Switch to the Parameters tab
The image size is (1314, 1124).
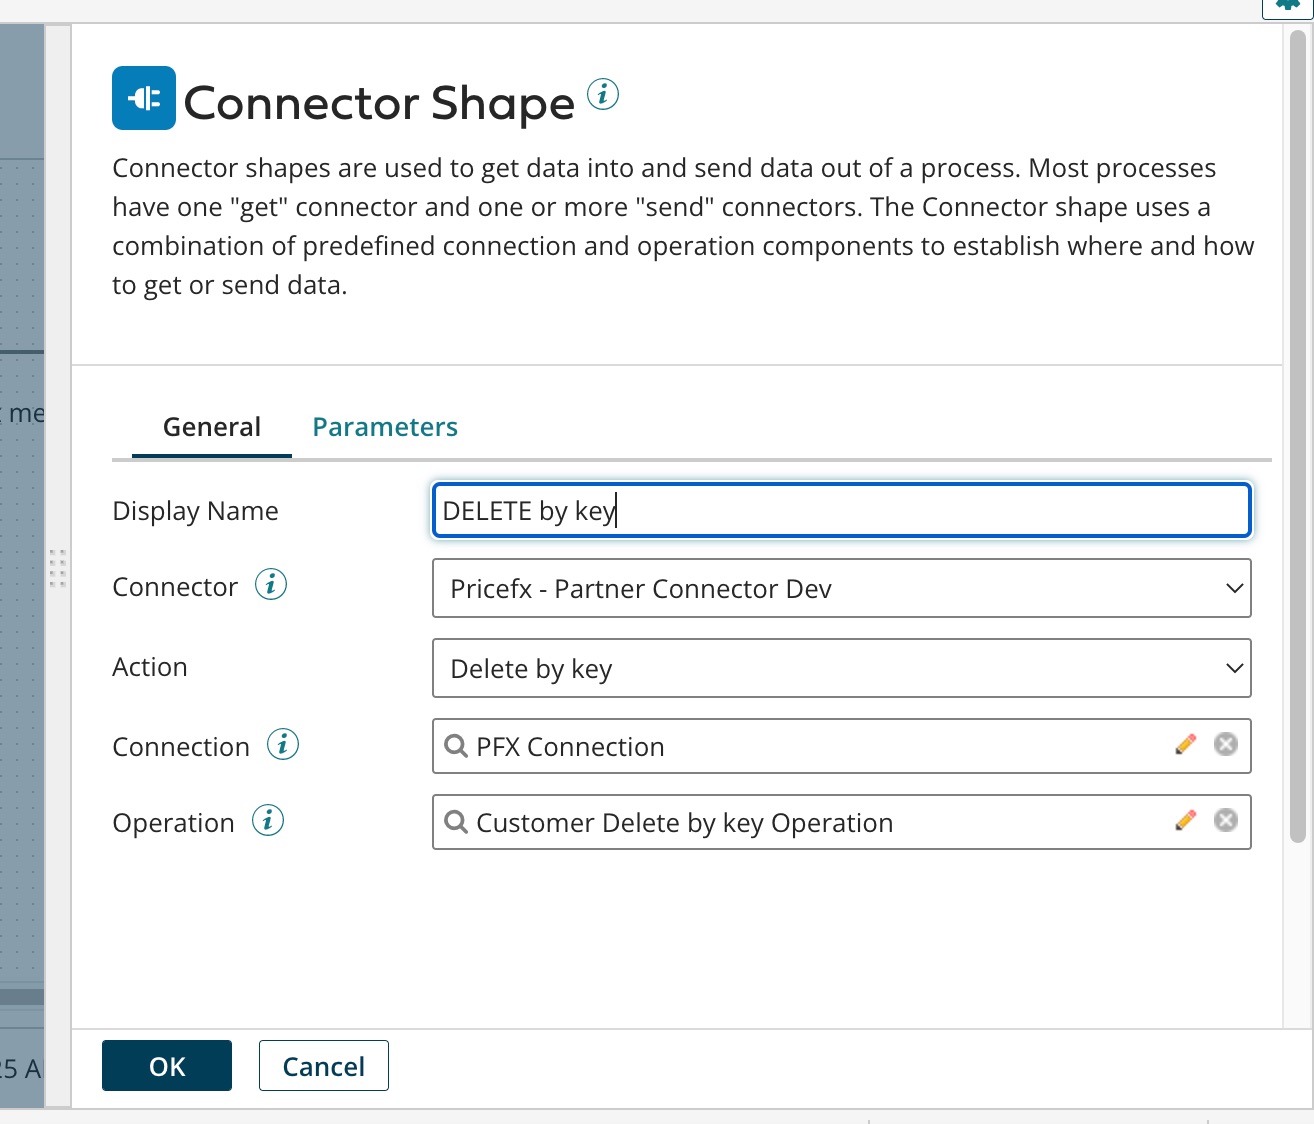click(385, 427)
